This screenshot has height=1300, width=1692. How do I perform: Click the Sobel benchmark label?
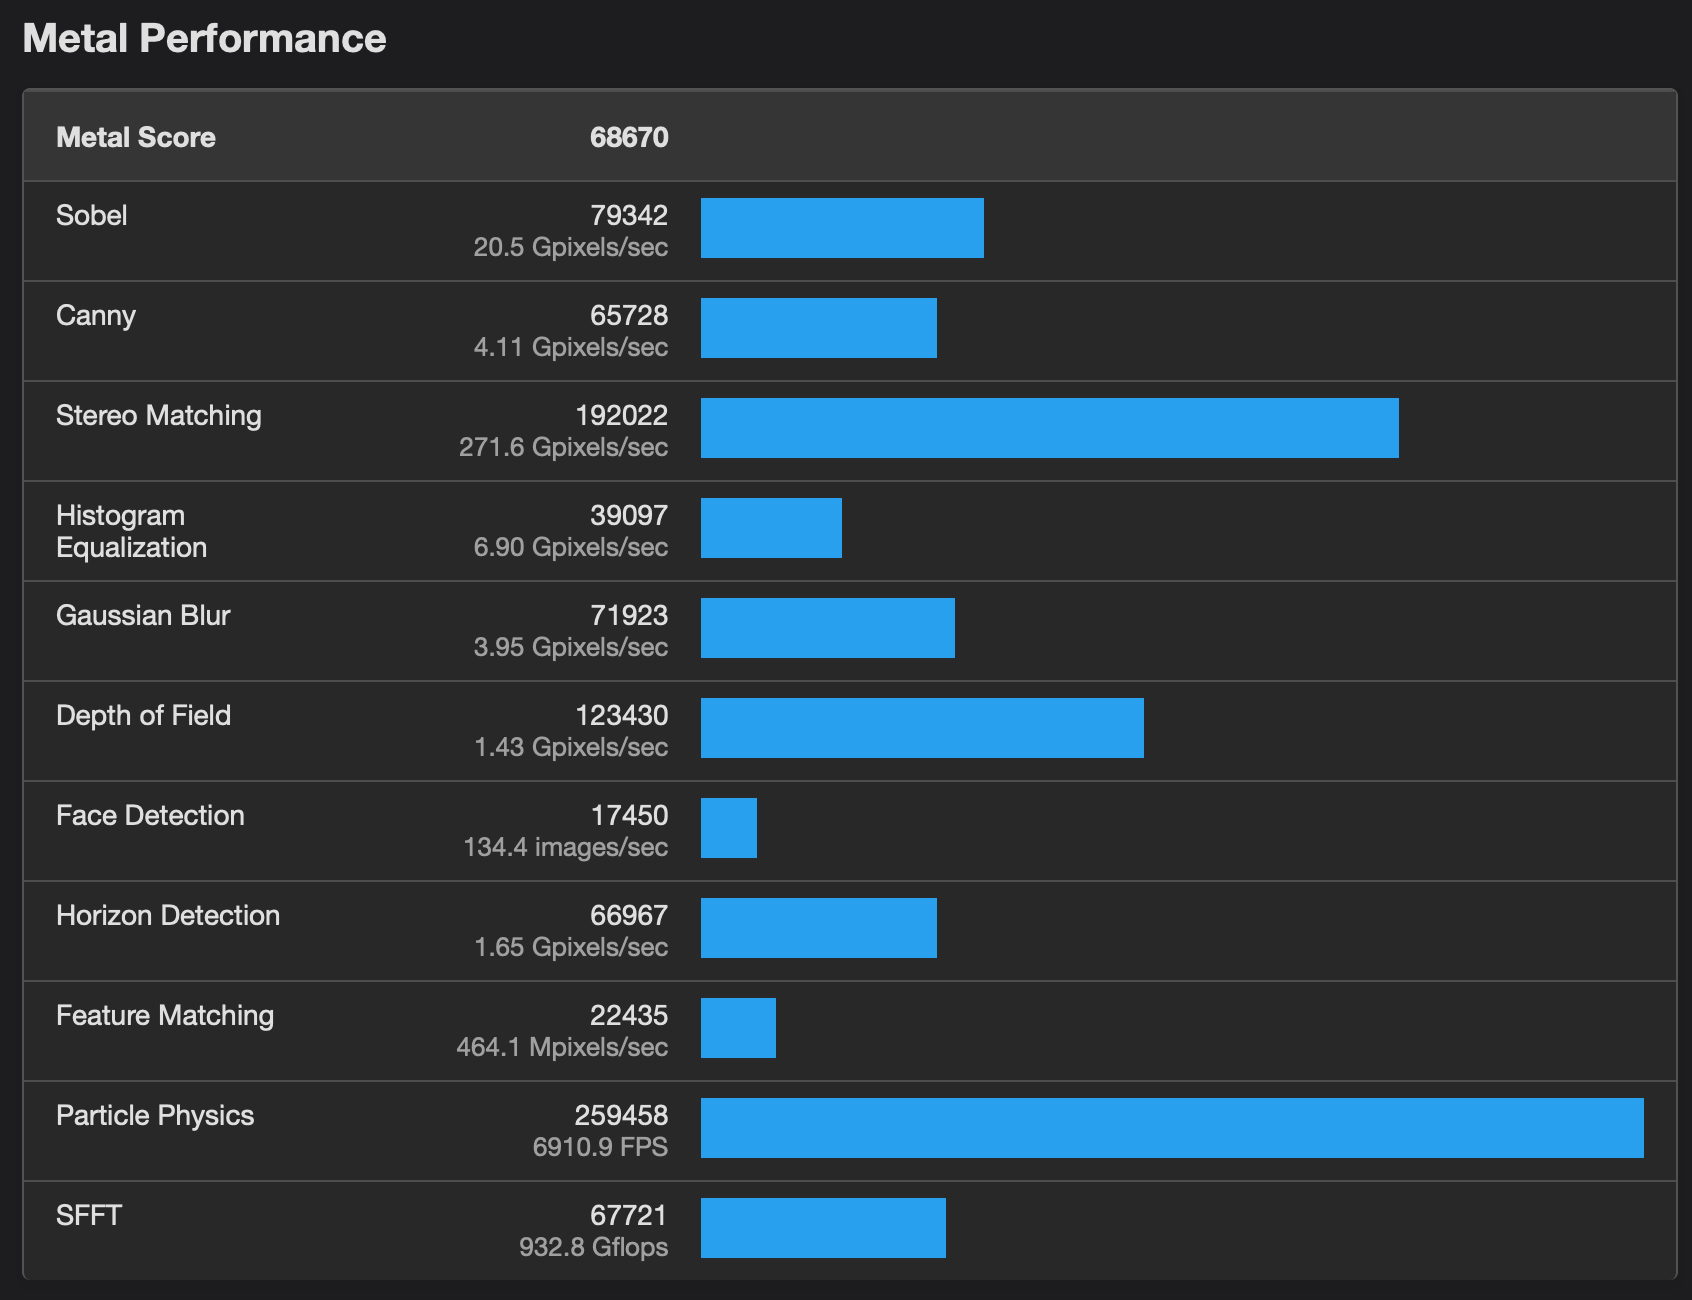pos(92,215)
